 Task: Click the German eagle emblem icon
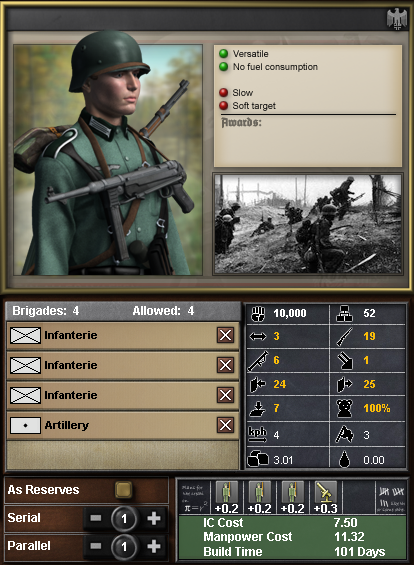click(397, 19)
